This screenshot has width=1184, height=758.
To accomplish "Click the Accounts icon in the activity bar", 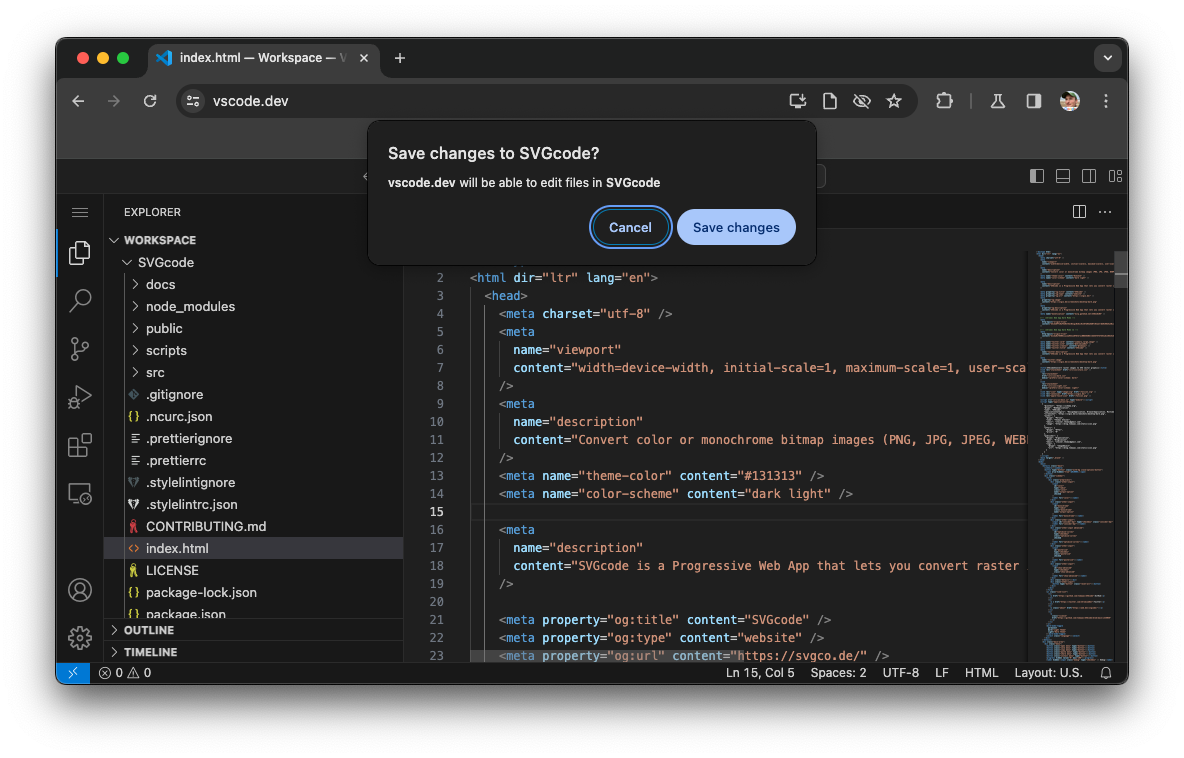I will [x=80, y=590].
